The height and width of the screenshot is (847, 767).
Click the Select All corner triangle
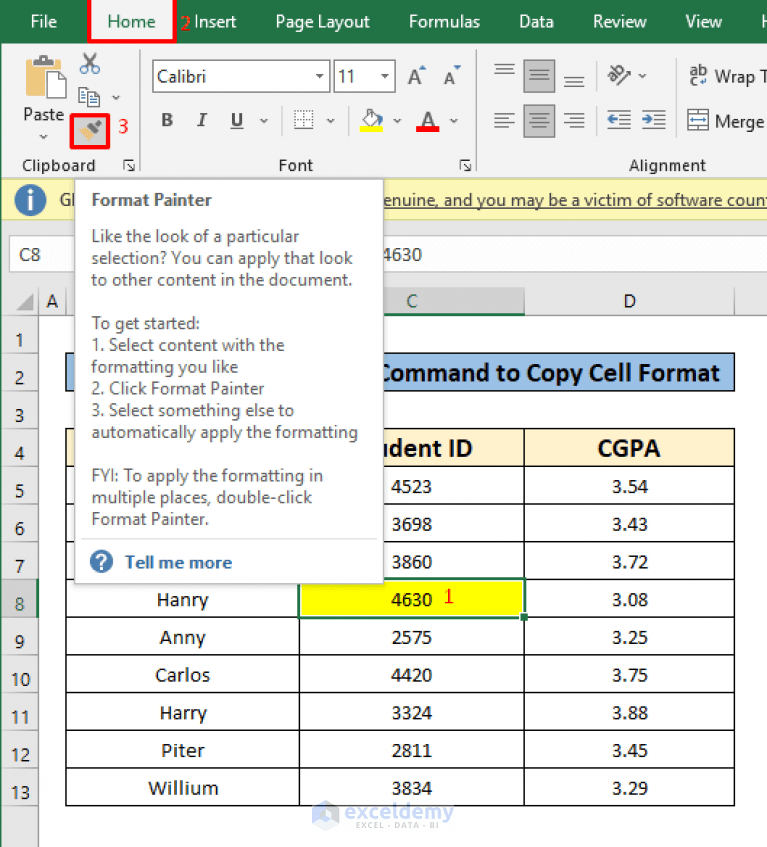coord(25,302)
